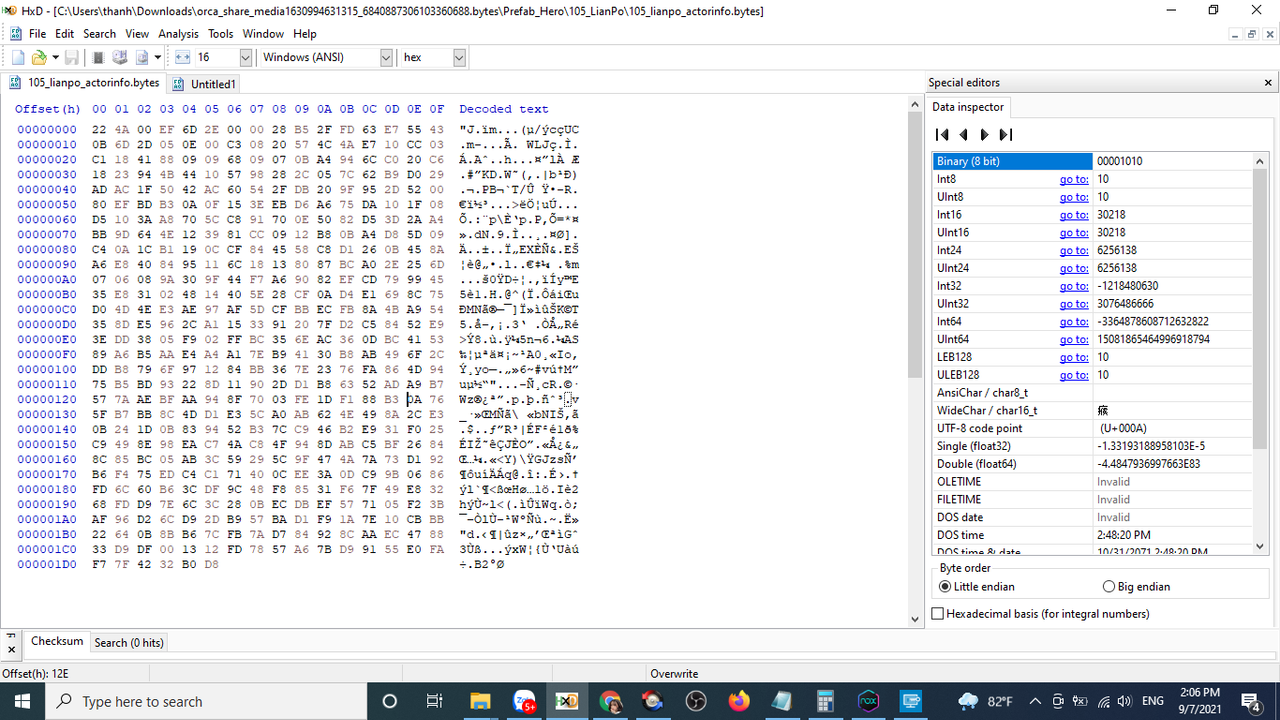
Task: Open the notification center icon
Action: pos(1251,701)
